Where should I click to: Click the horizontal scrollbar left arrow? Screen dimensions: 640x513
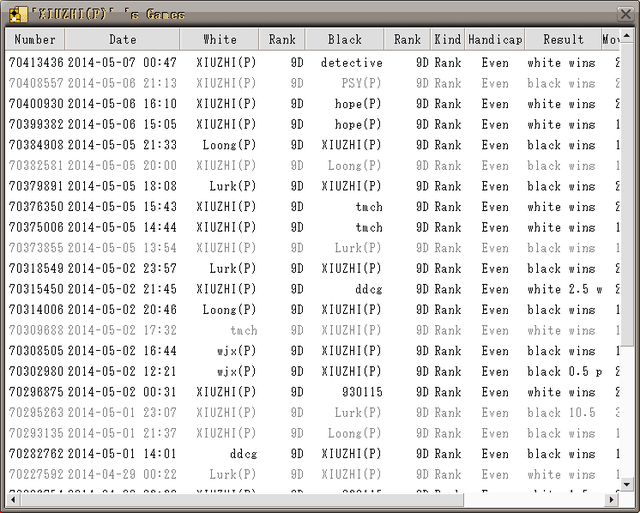tap(13, 499)
